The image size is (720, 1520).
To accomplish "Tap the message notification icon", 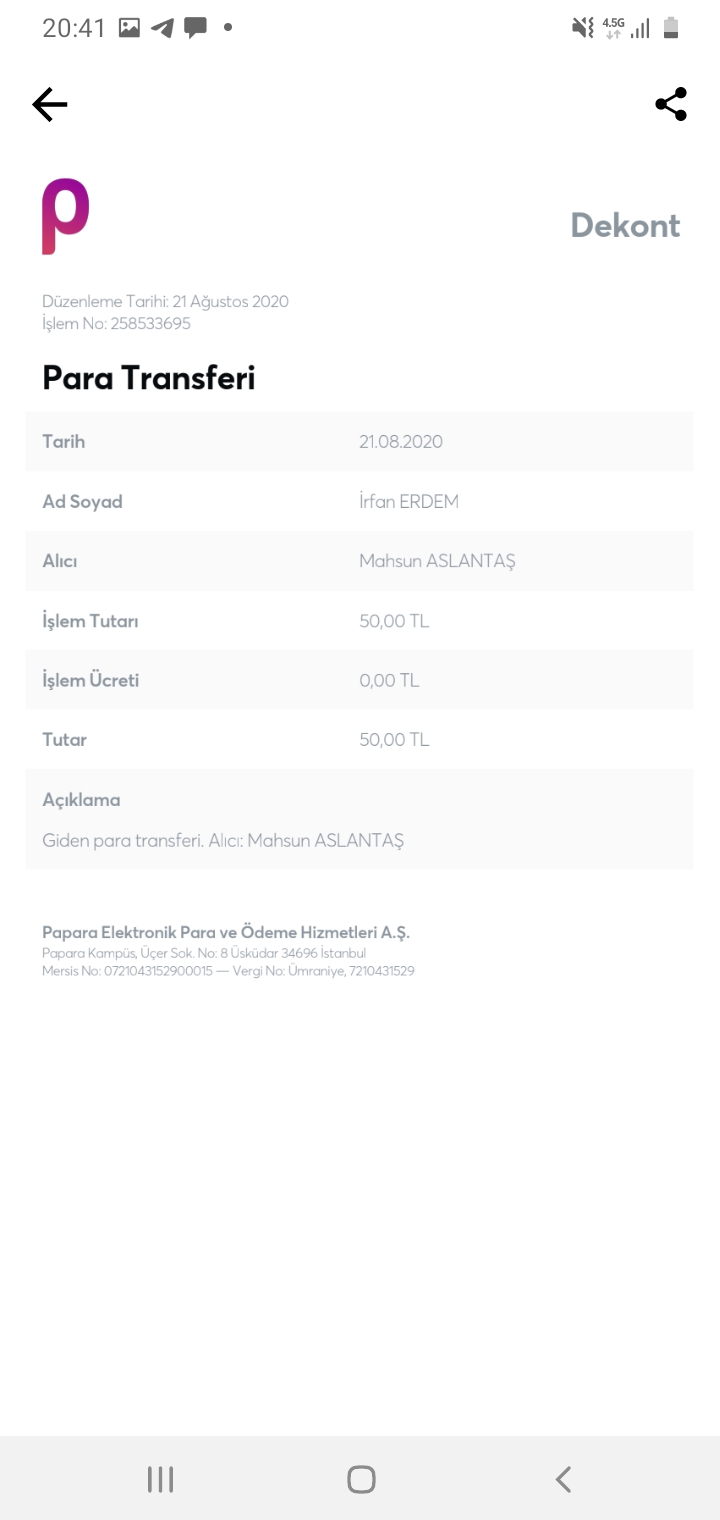I will point(195,28).
